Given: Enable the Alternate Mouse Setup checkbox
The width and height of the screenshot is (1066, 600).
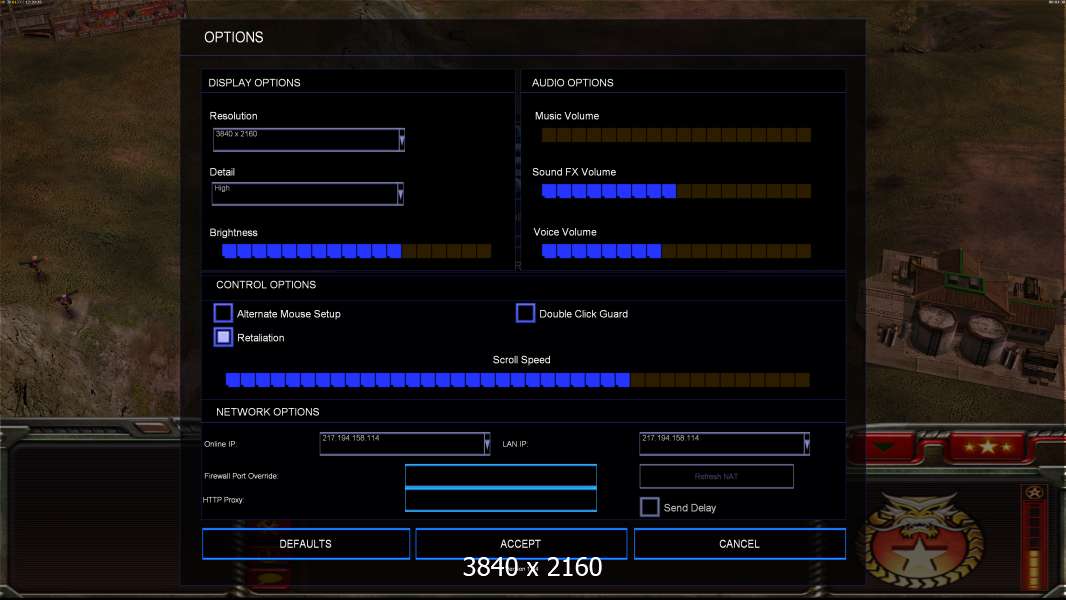Looking at the screenshot, I should click(x=223, y=313).
